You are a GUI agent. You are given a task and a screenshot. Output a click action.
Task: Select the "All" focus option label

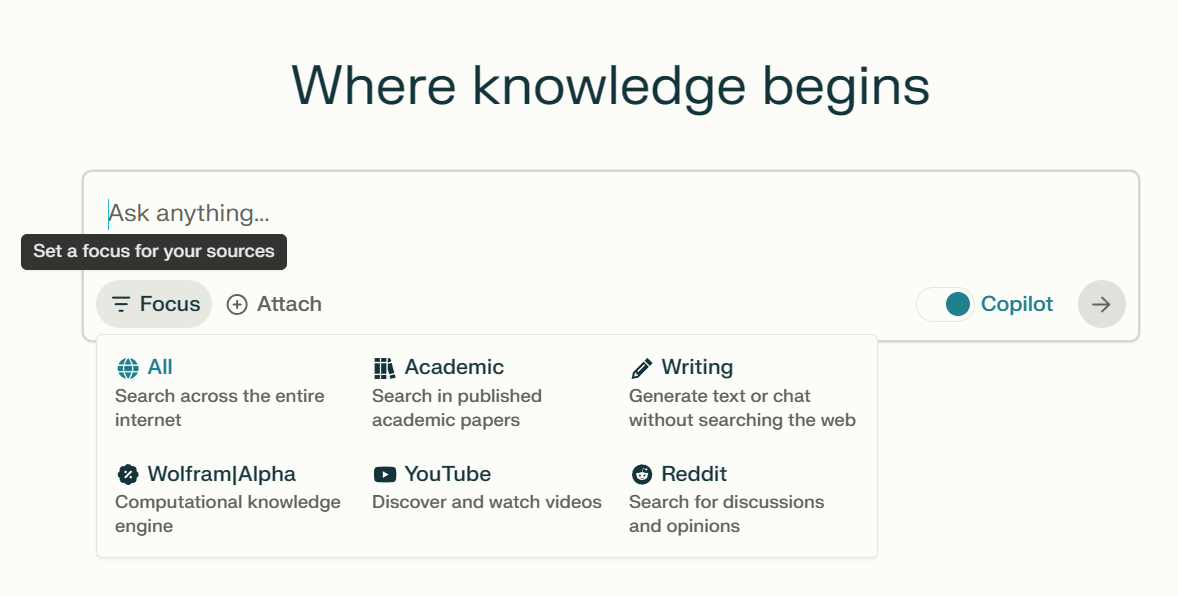160,367
